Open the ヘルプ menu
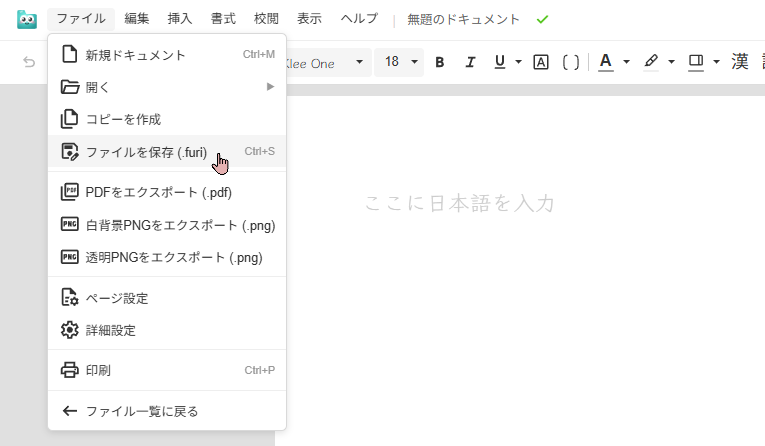This screenshot has height=446, width=765. (359, 19)
